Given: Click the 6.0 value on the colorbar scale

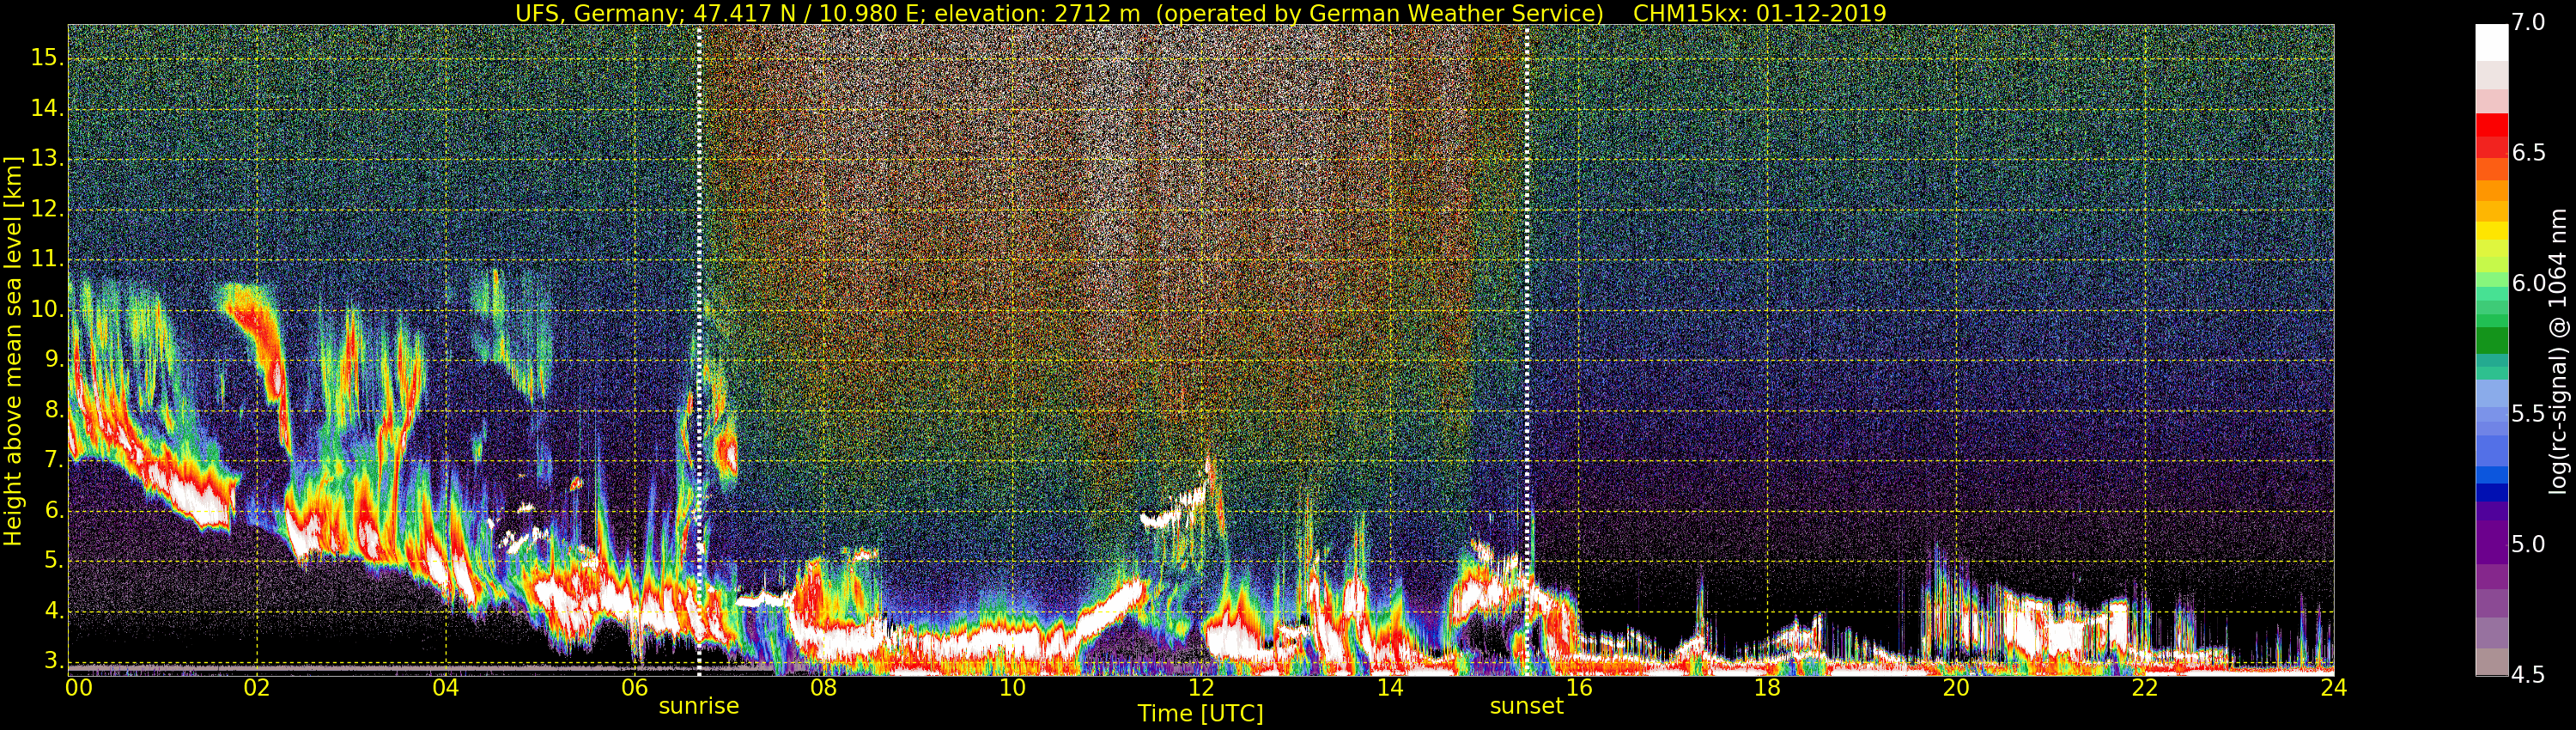Looking at the screenshot, I should [2529, 284].
